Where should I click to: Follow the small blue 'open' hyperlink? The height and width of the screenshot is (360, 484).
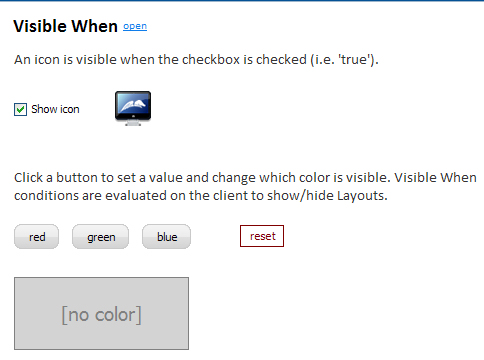(x=135, y=26)
